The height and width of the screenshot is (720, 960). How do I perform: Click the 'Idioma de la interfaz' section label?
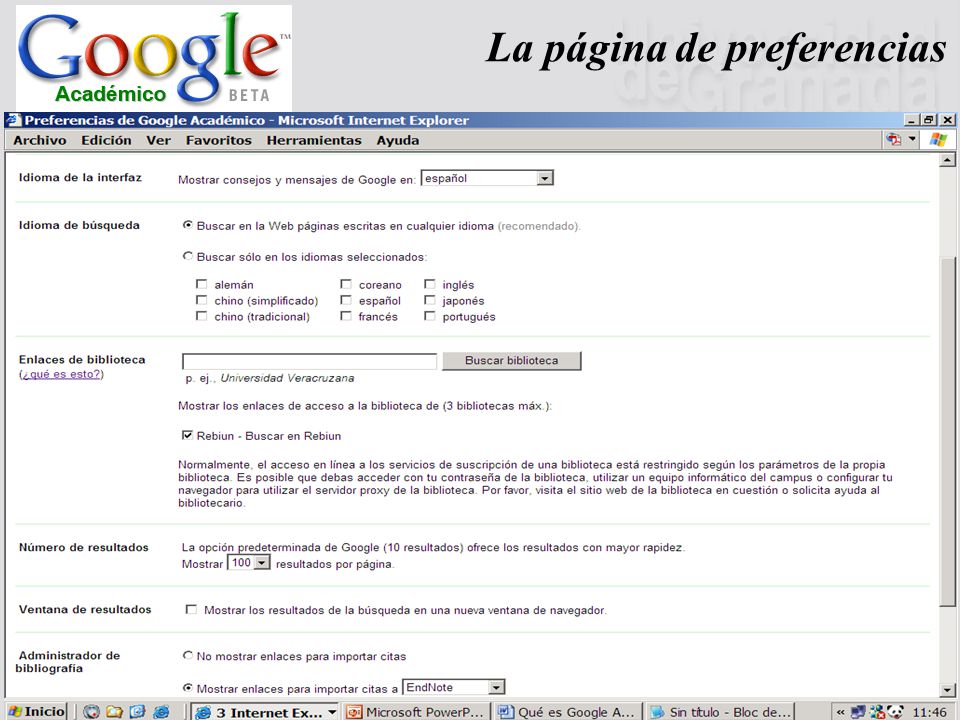pos(80,178)
